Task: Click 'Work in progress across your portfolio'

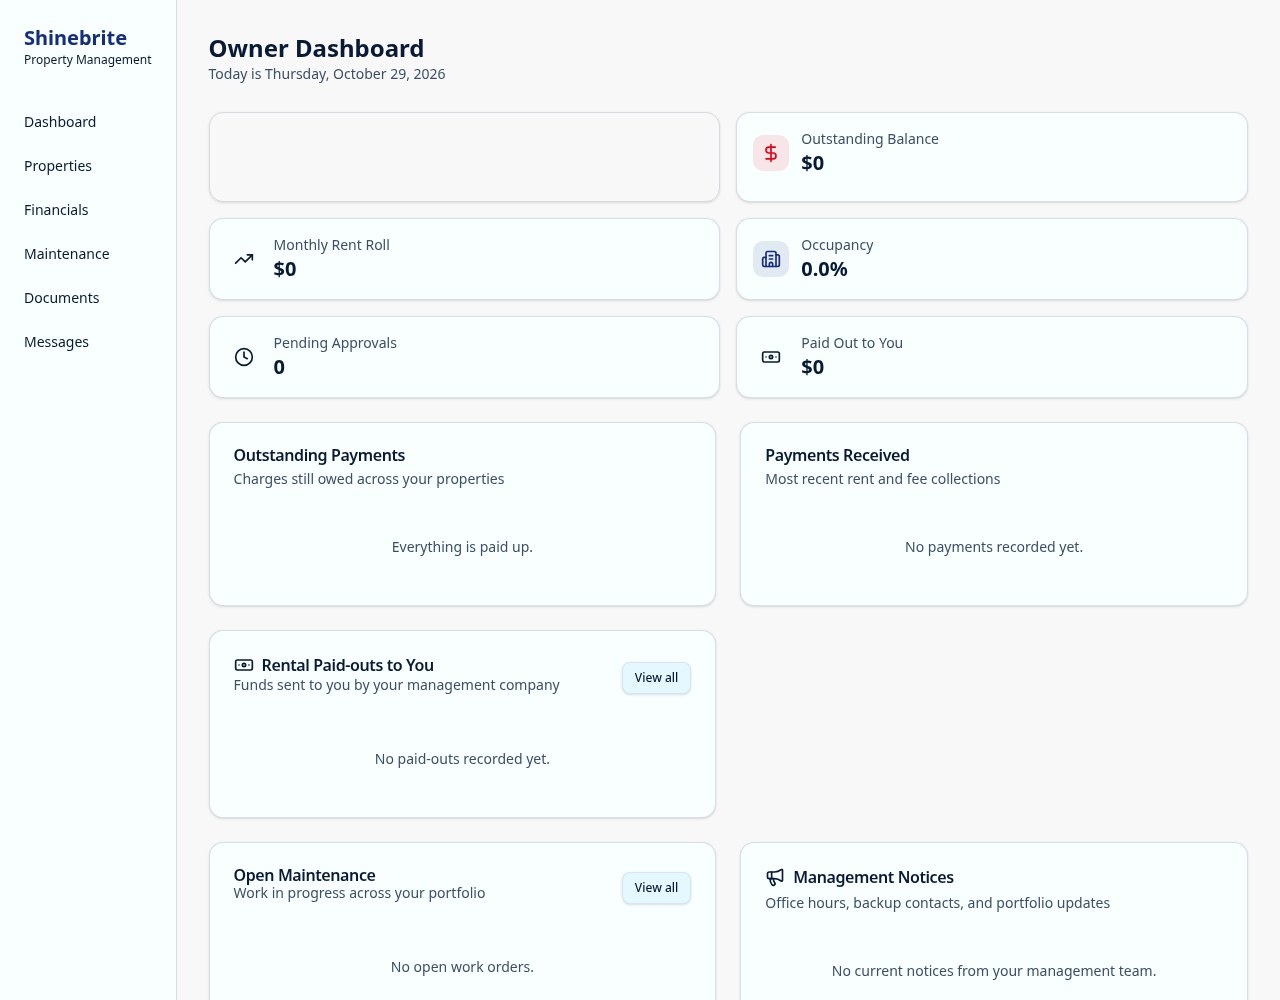Action: coord(359,893)
